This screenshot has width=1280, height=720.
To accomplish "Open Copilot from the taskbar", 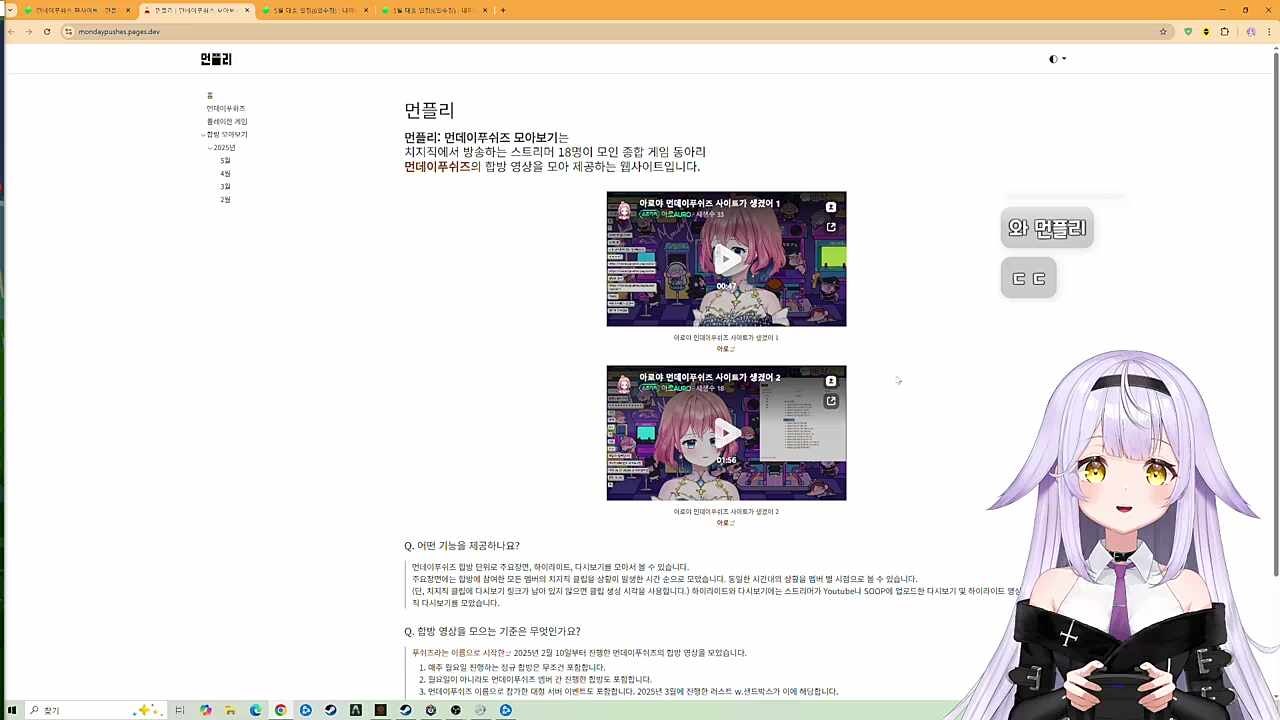I will (205, 710).
